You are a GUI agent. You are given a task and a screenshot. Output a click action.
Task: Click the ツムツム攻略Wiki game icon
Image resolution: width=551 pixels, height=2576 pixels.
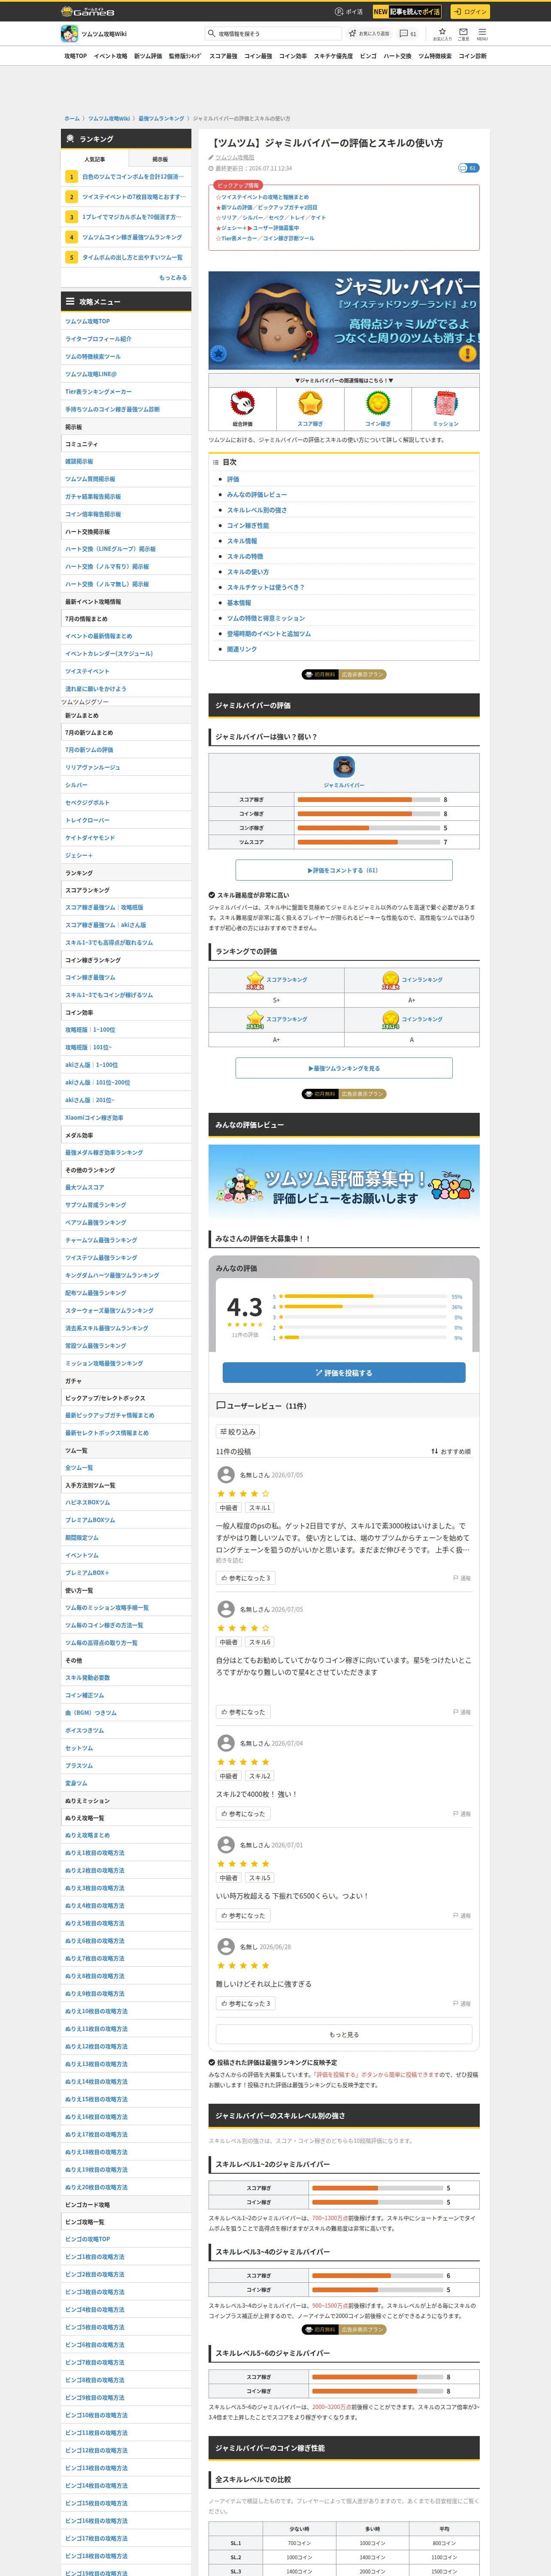pyautogui.click(x=69, y=34)
